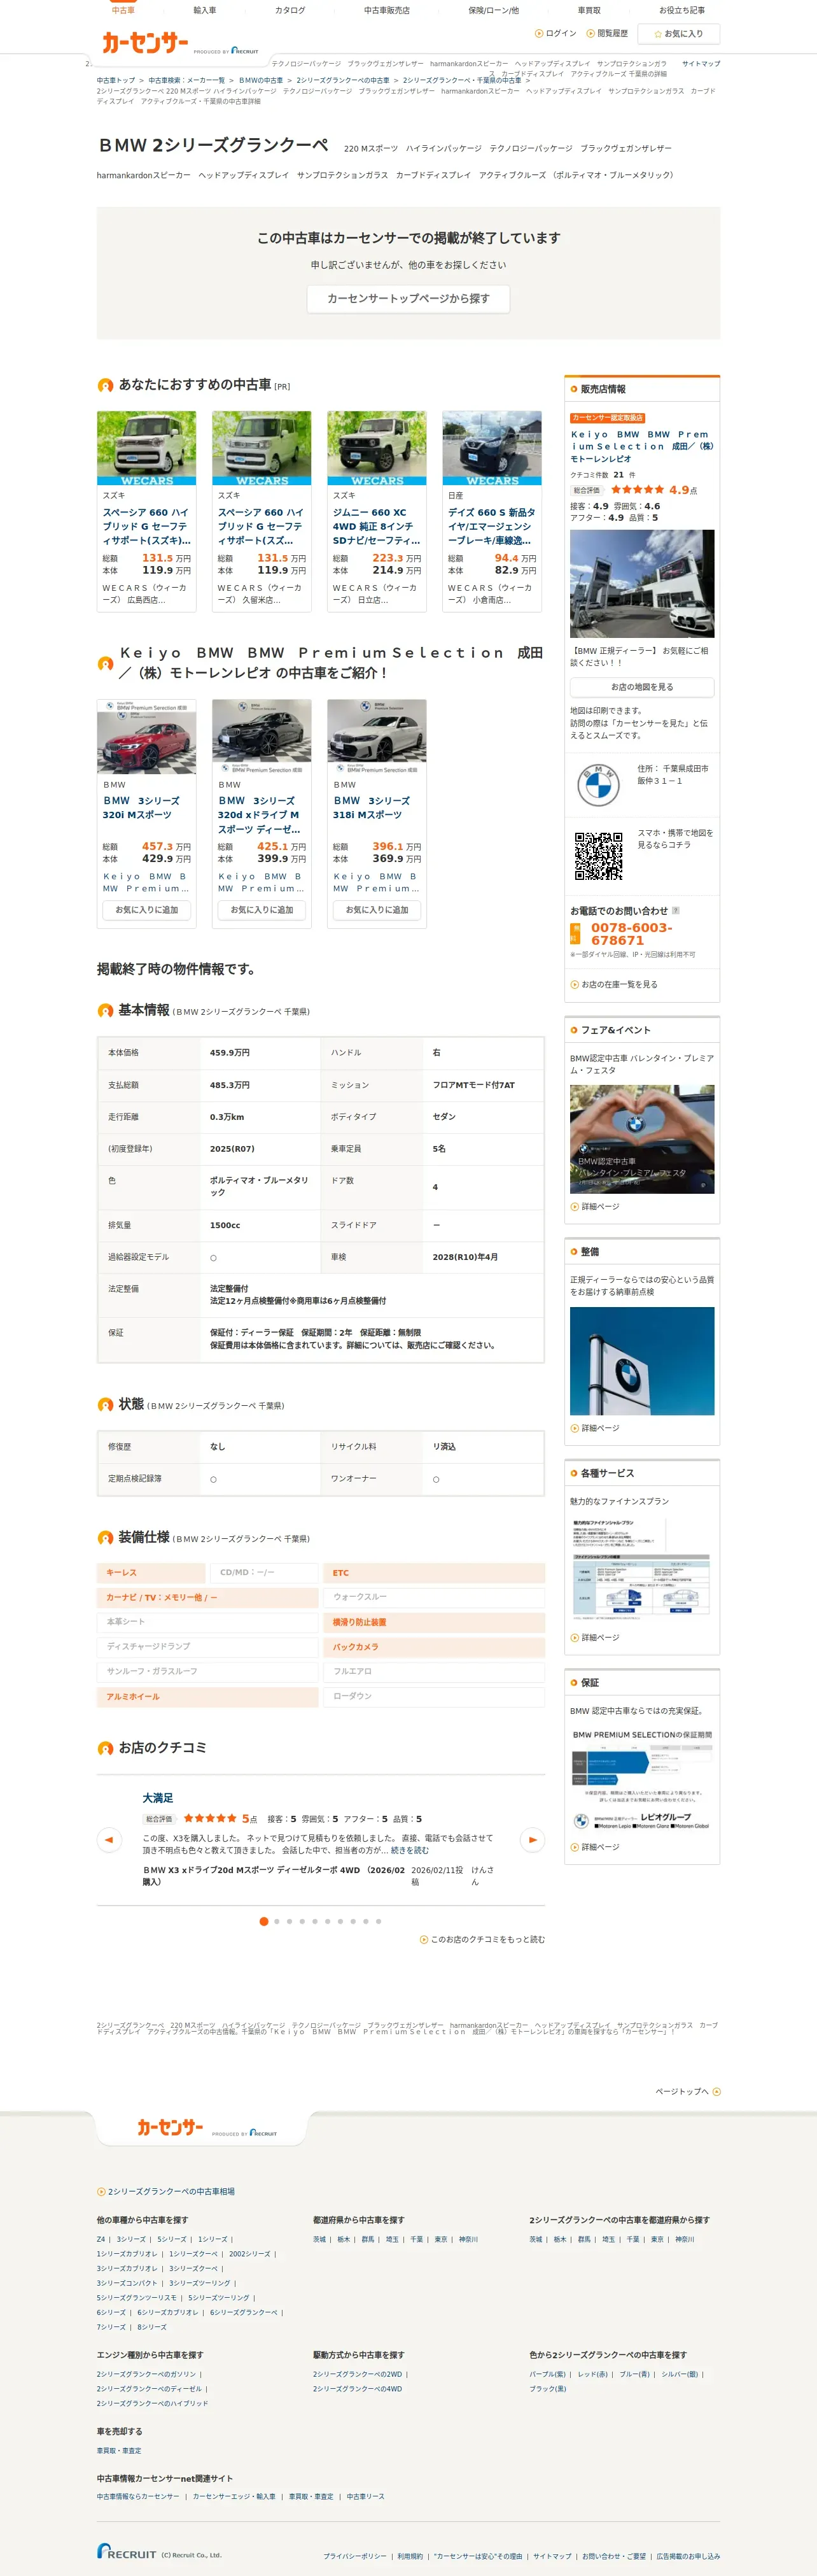
Task: Open the カタログ navigation tab
Action: [290, 10]
